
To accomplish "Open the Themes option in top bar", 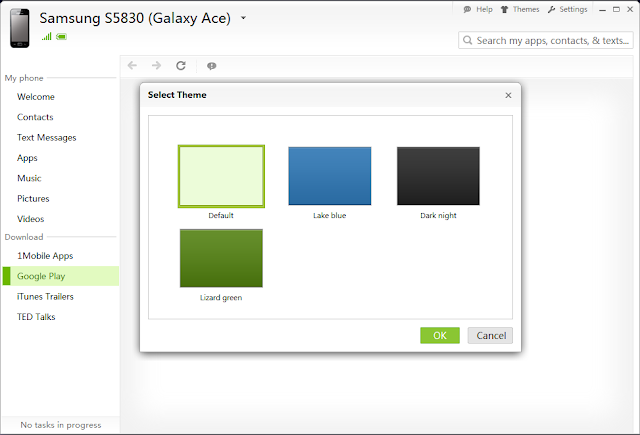I will point(520,9).
